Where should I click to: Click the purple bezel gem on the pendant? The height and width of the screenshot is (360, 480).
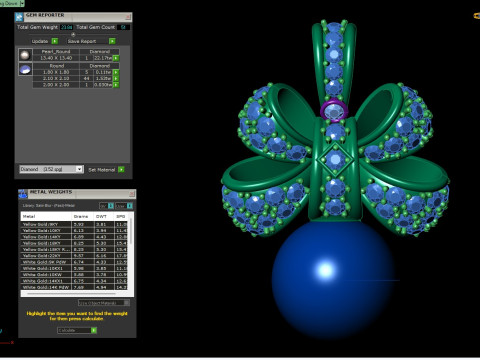pos(334,111)
